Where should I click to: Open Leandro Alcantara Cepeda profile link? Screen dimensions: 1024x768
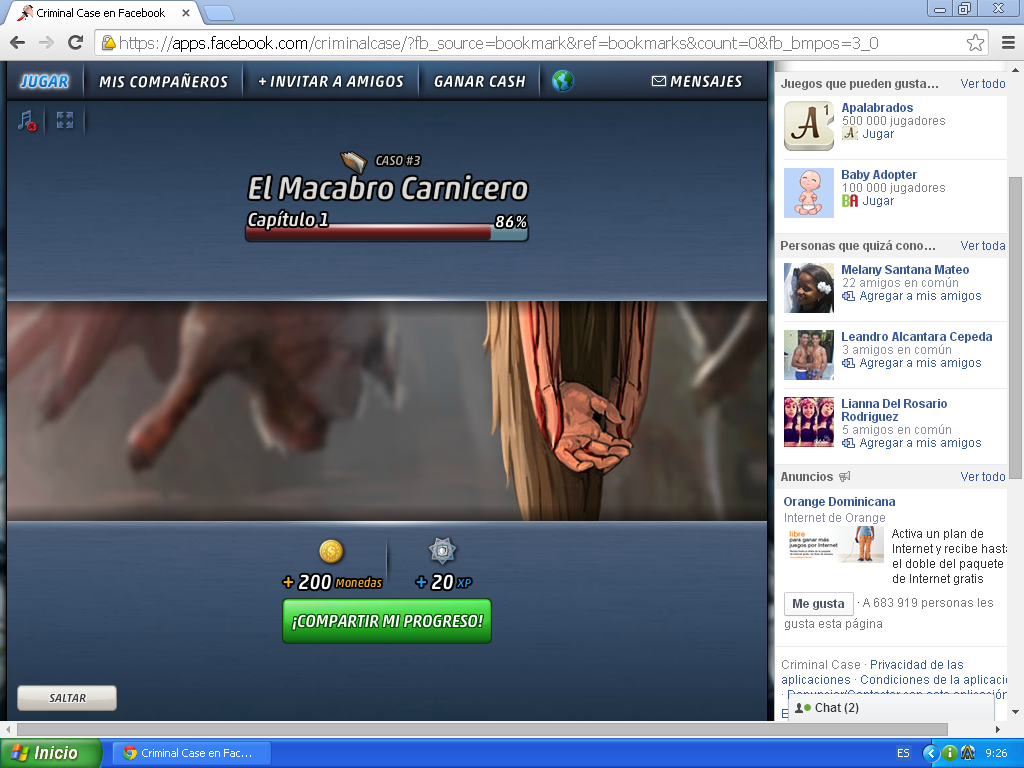coord(917,336)
